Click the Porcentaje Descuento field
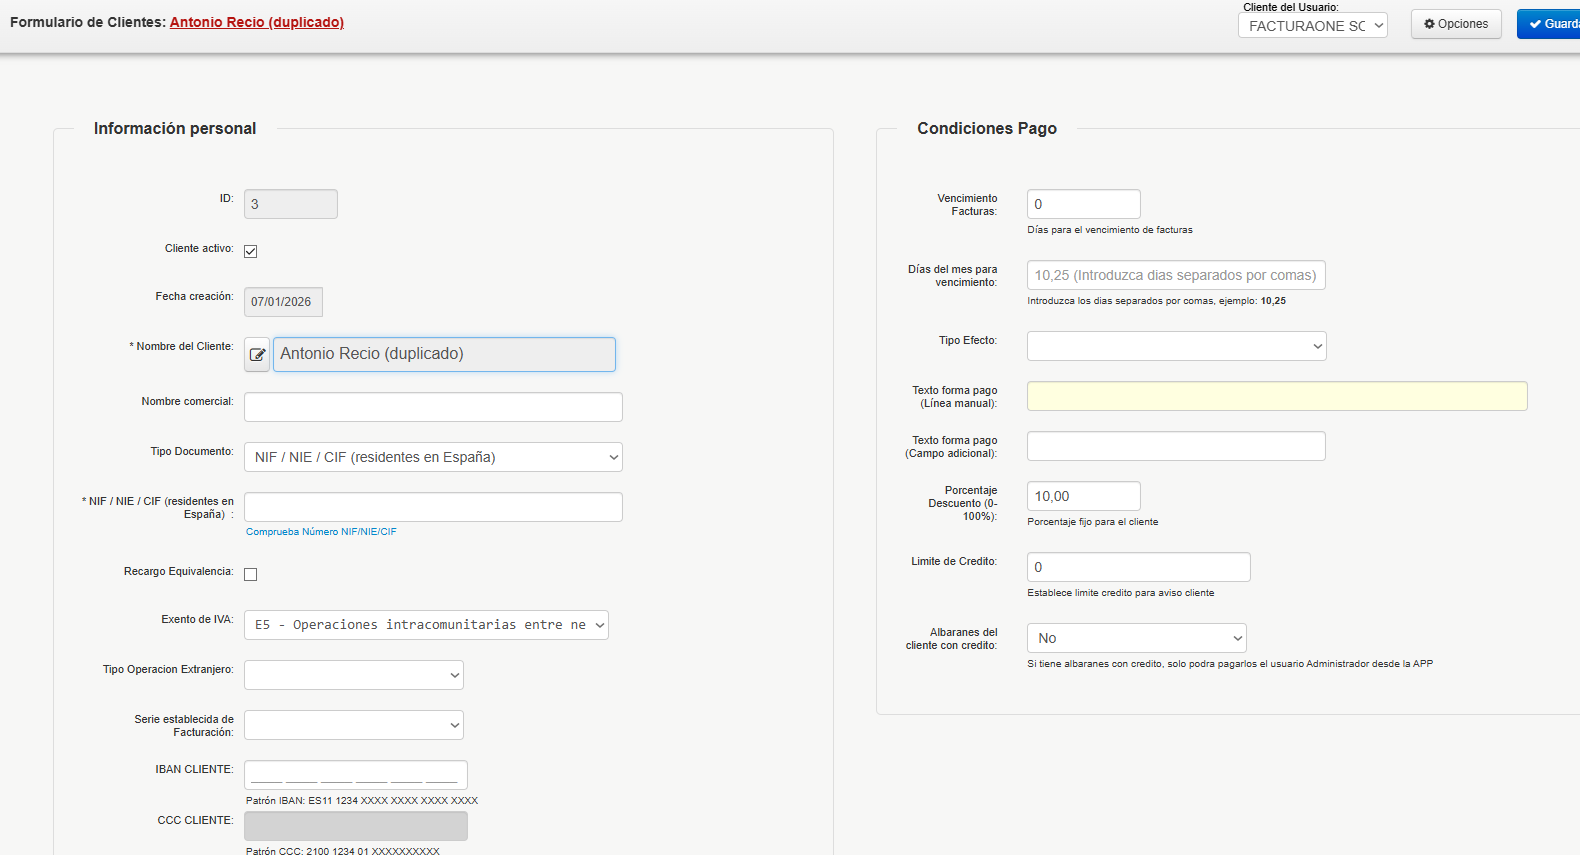 tap(1084, 496)
